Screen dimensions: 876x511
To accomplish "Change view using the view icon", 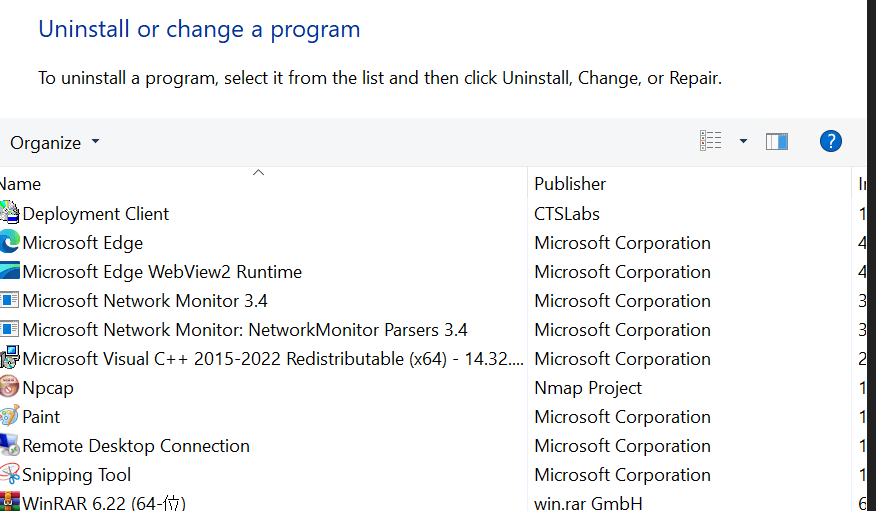I will [x=711, y=141].
